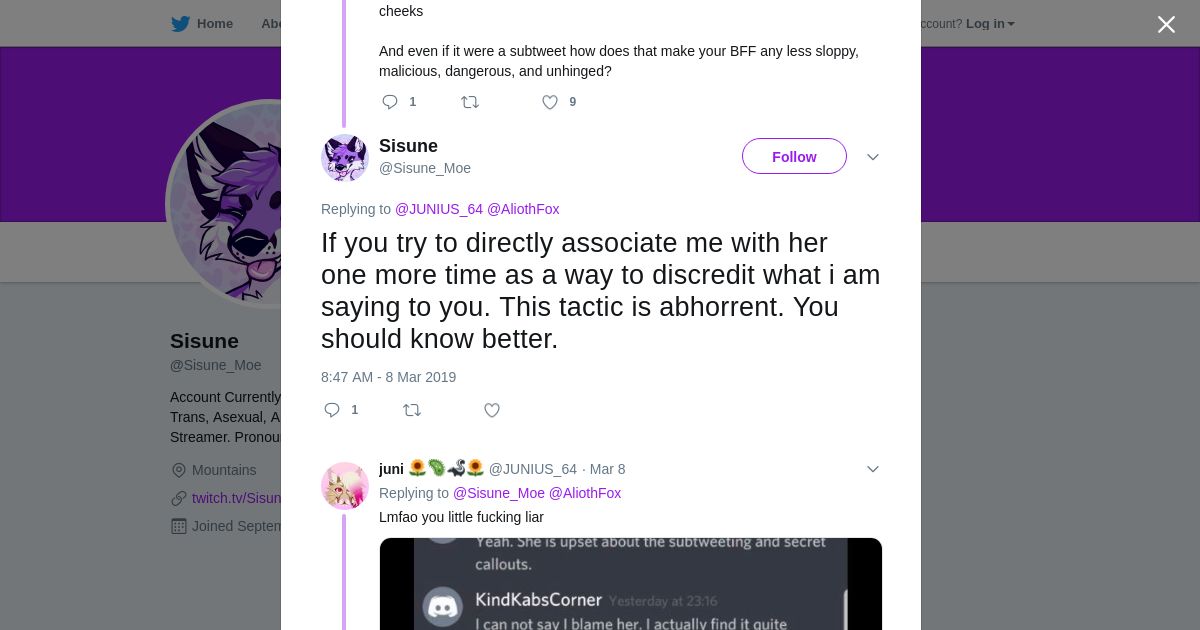Open the Log in dropdown
This screenshot has height=630, width=1200.
click(x=989, y=24)
